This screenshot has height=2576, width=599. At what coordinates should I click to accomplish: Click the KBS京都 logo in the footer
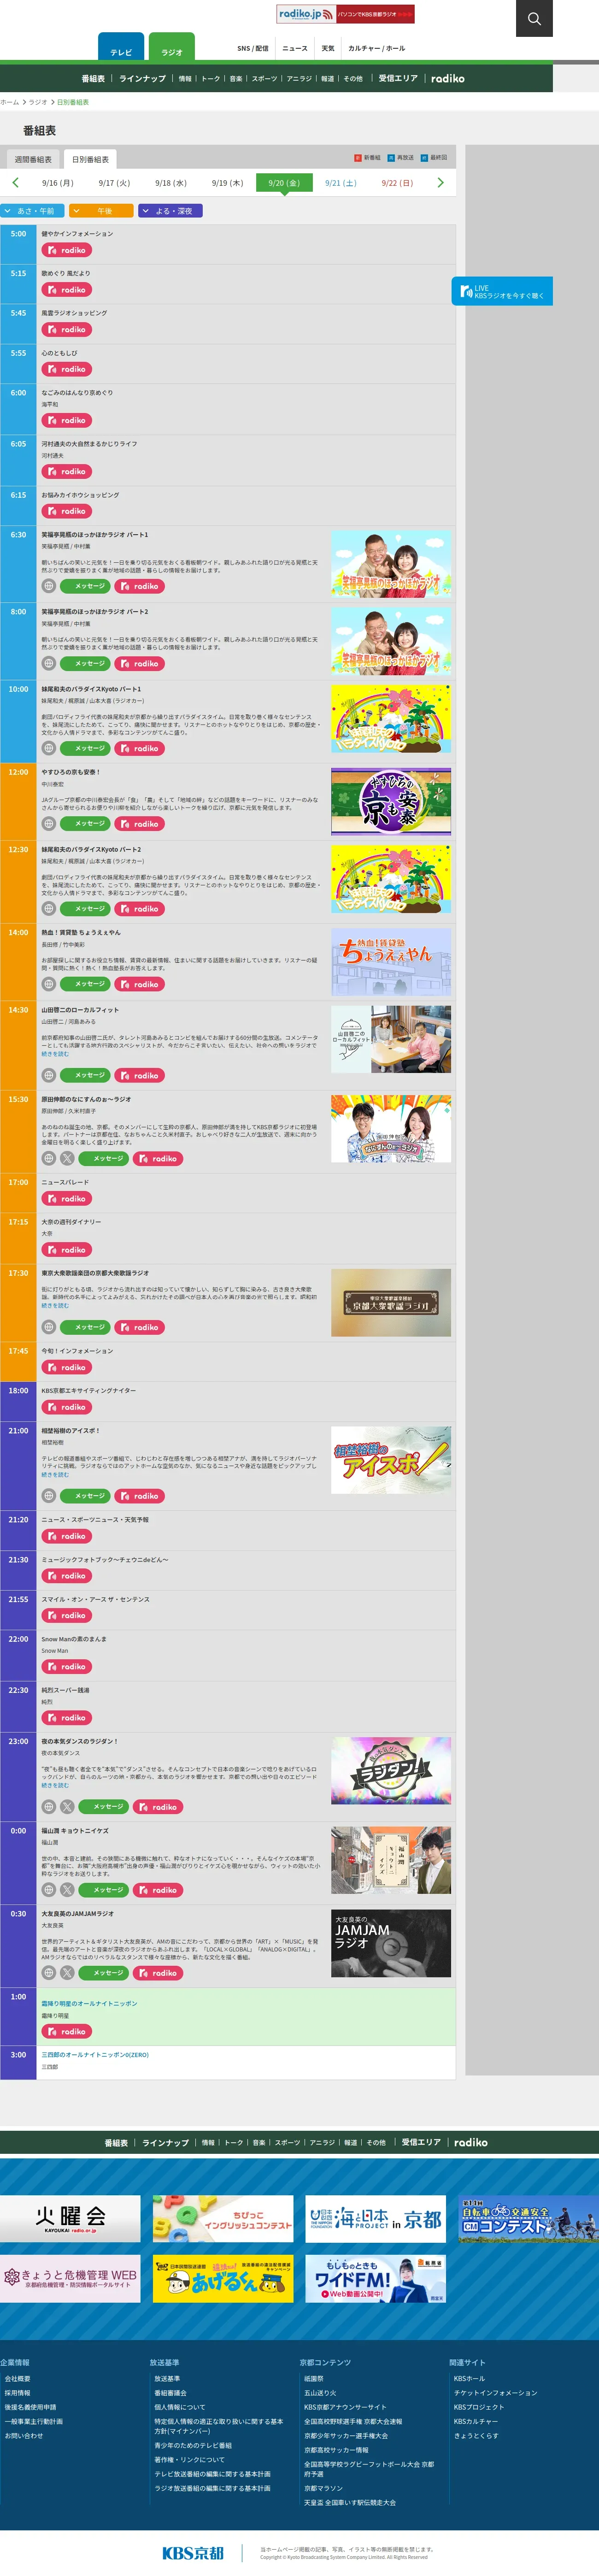point(193,2553)
